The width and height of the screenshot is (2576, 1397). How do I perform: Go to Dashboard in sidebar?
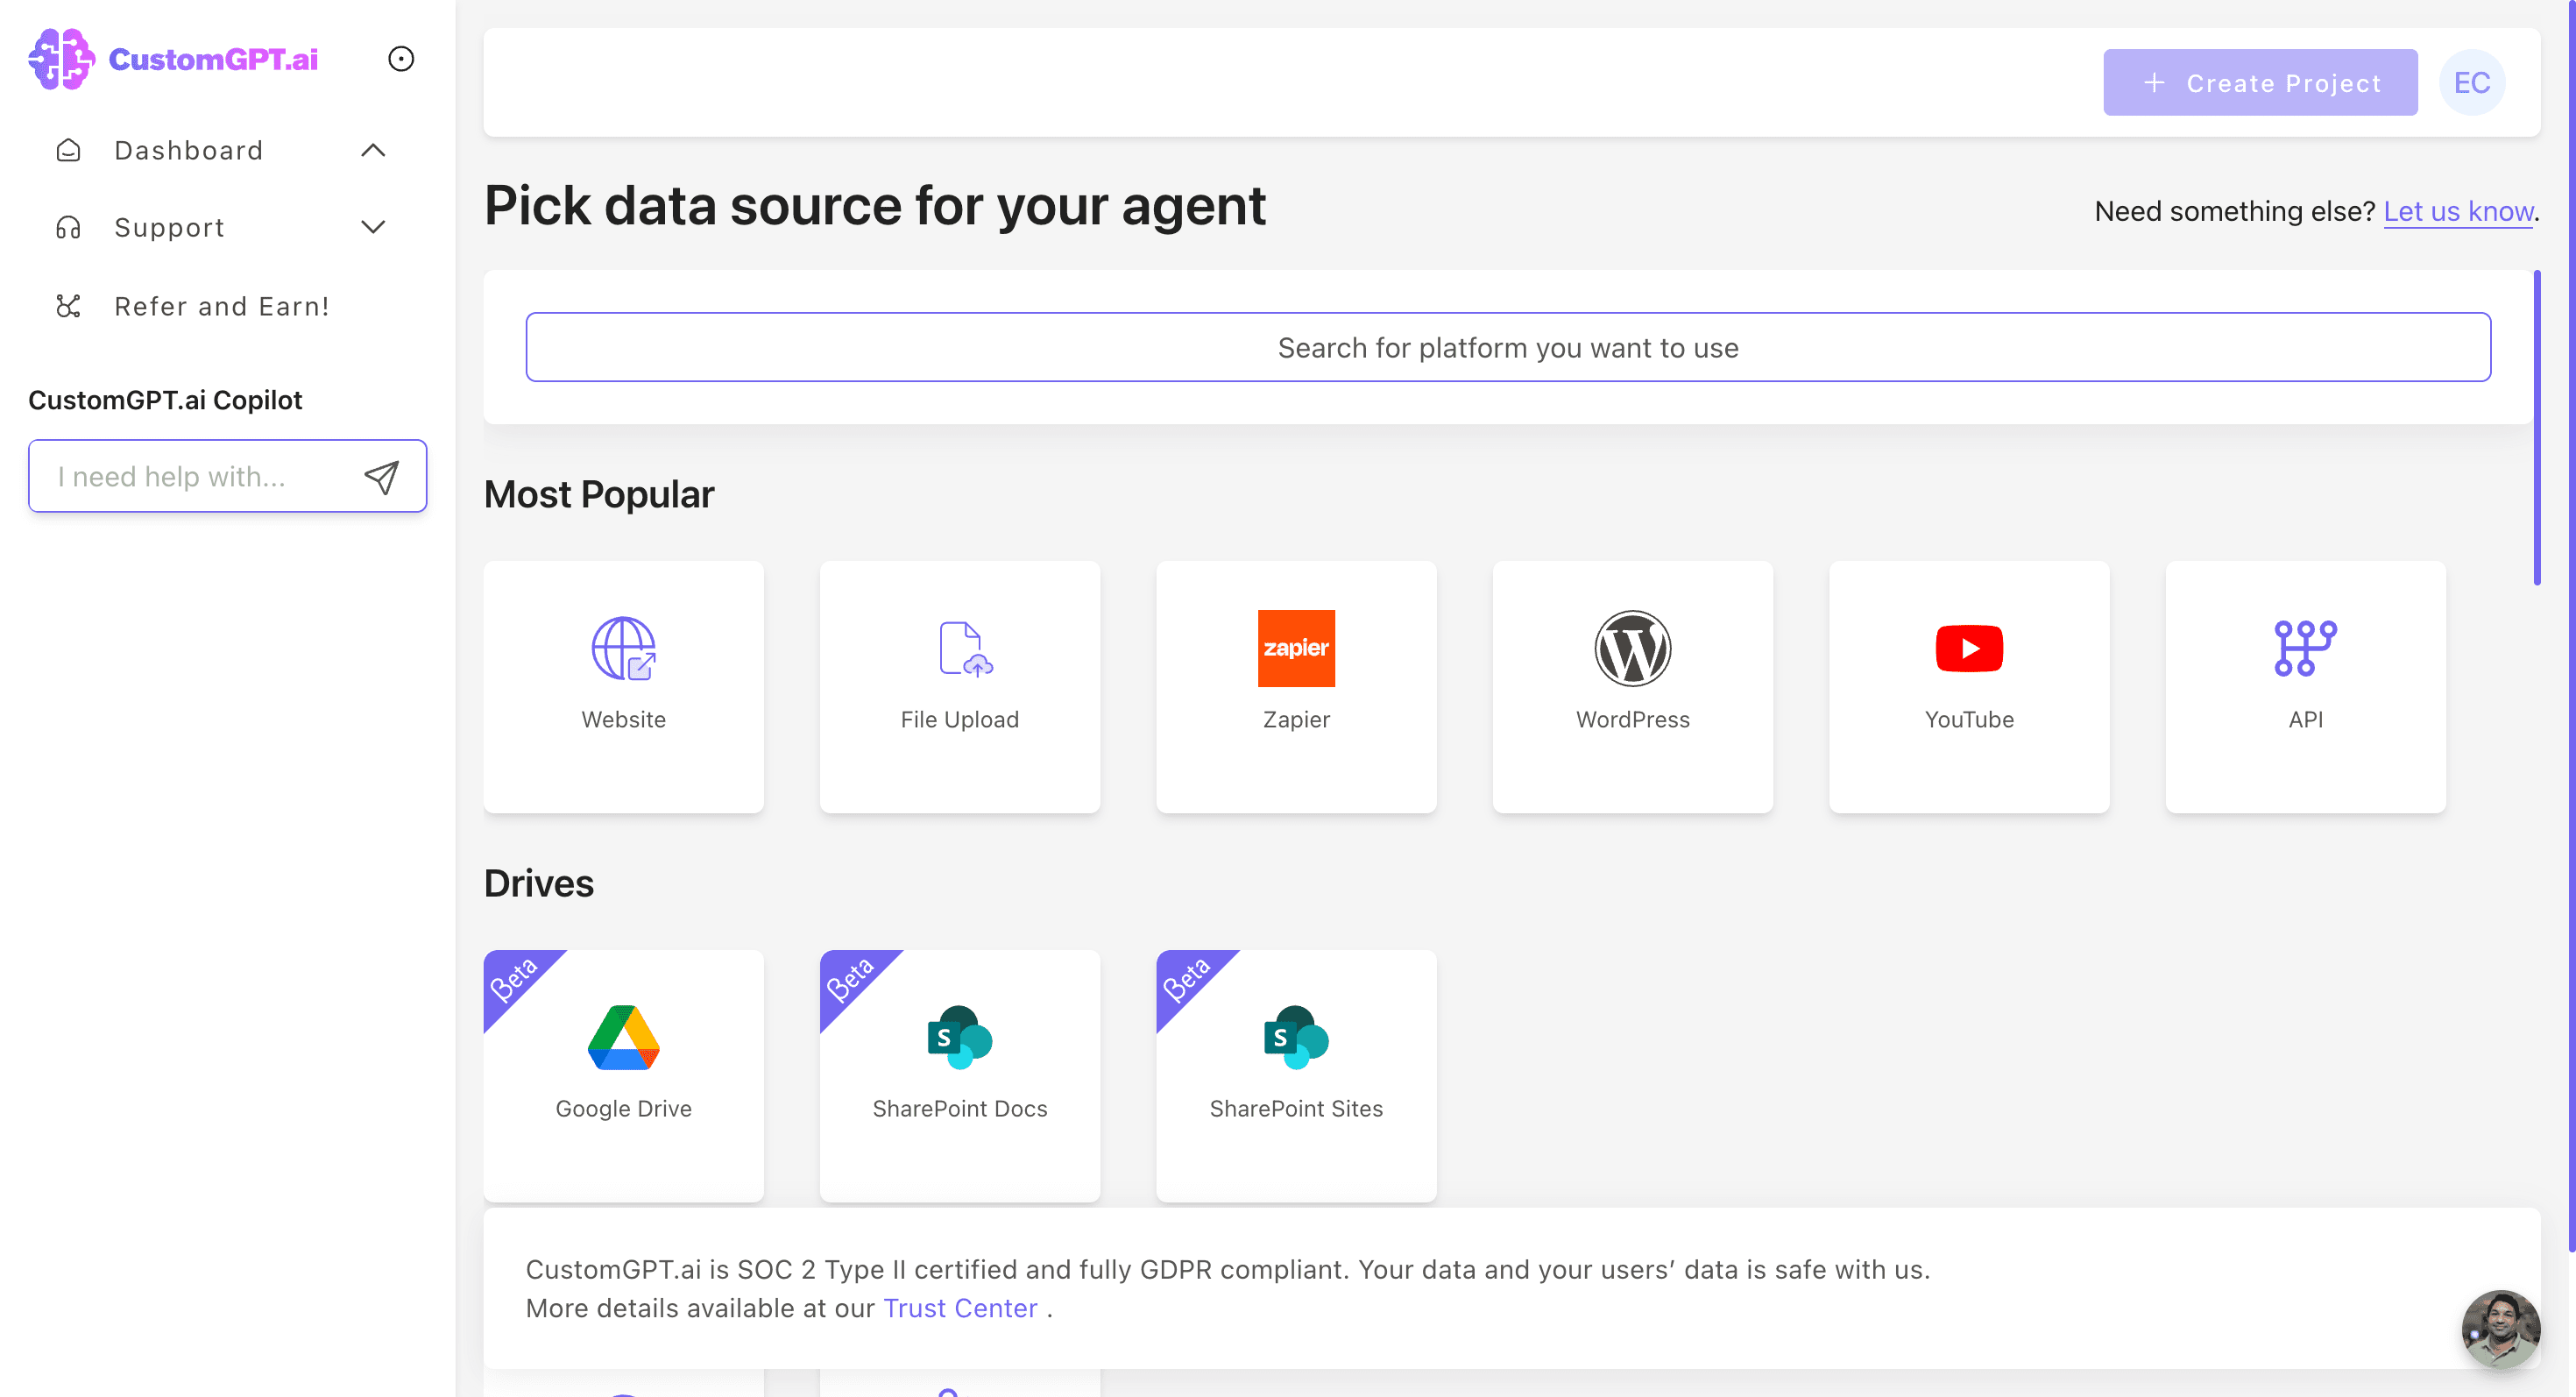pos(188,150)
